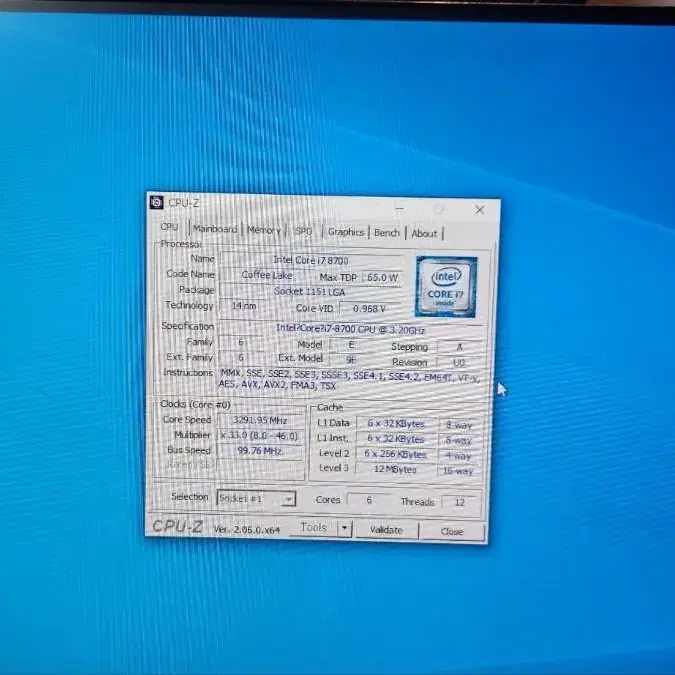Minimize the CPU-Z window

click(x=399, y=209)
